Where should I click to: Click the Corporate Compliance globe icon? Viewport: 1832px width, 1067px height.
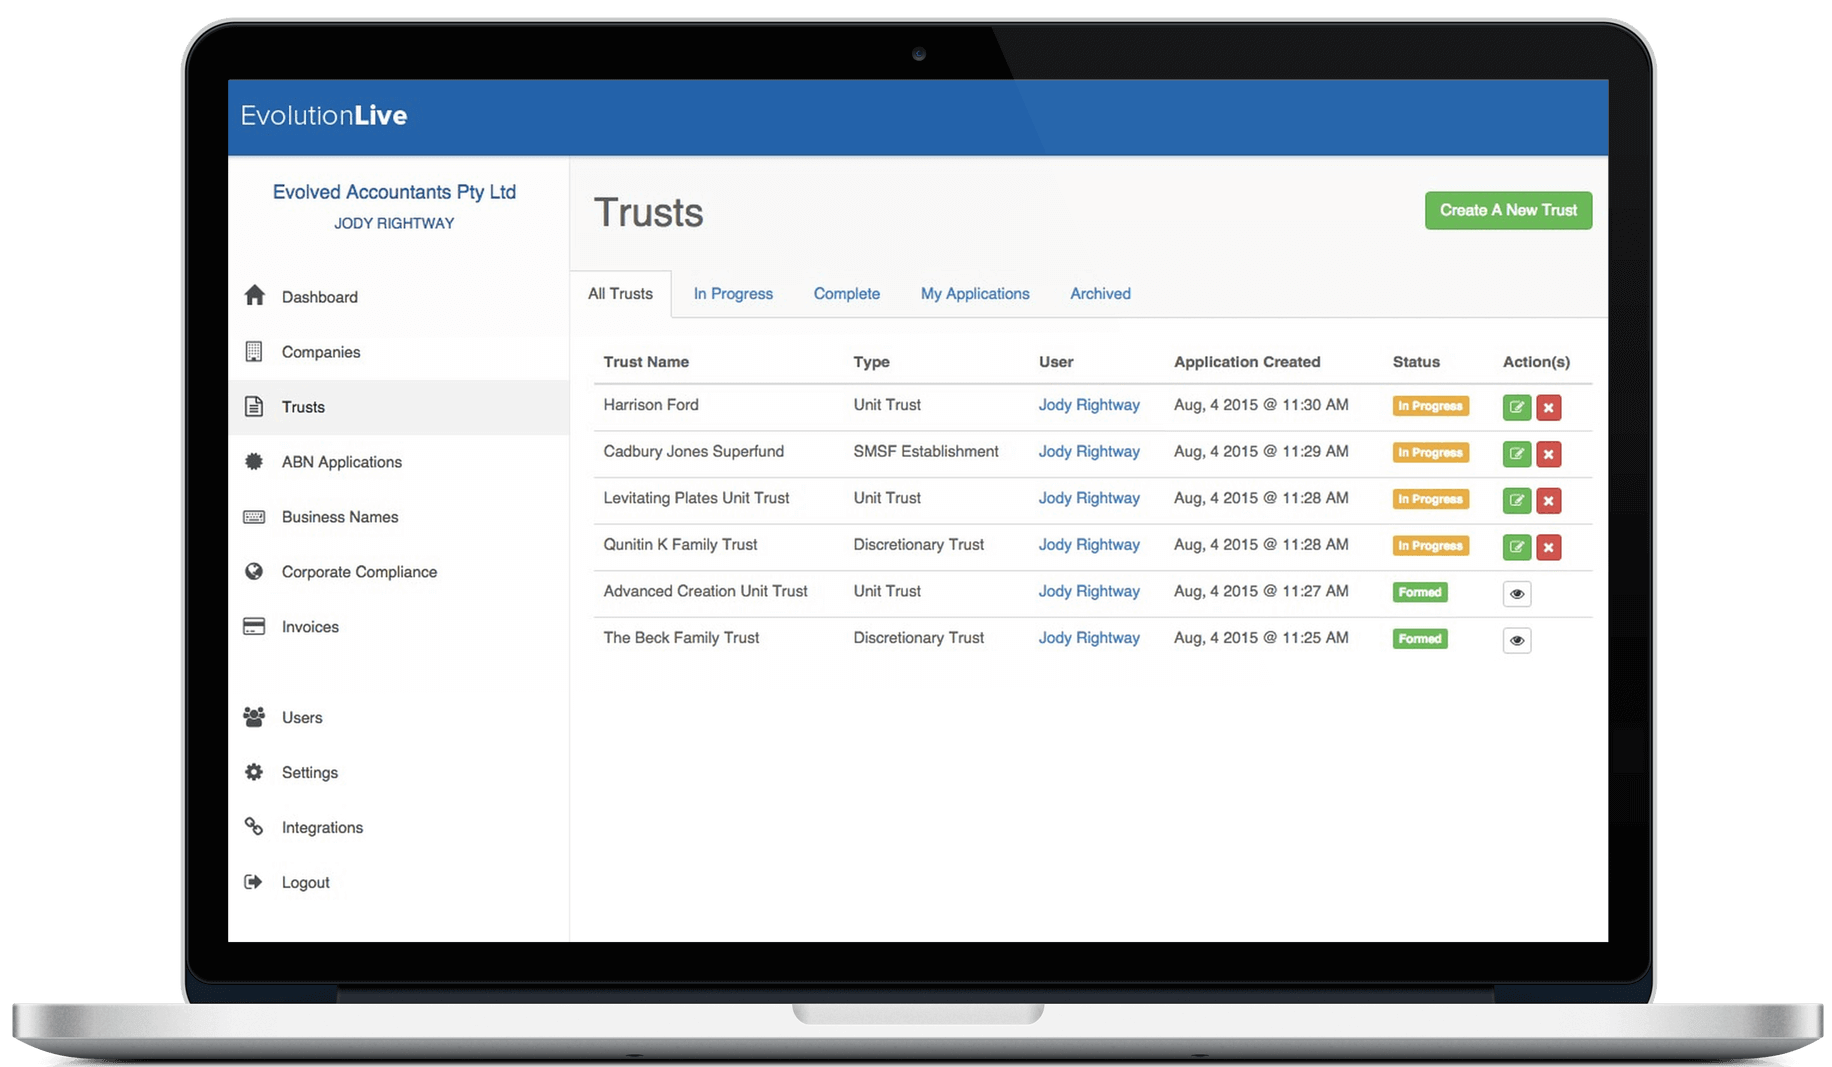pos(254,572)
